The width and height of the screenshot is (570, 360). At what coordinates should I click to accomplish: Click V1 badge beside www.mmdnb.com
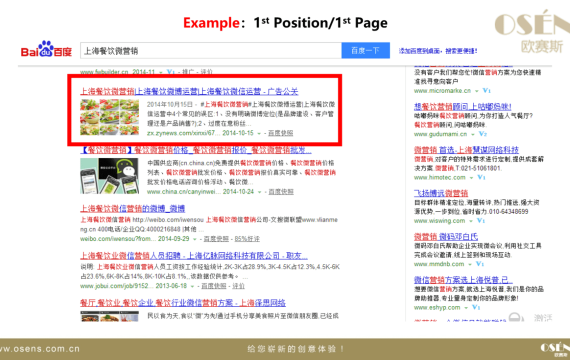pyautogui.click(x=480, y=264)
